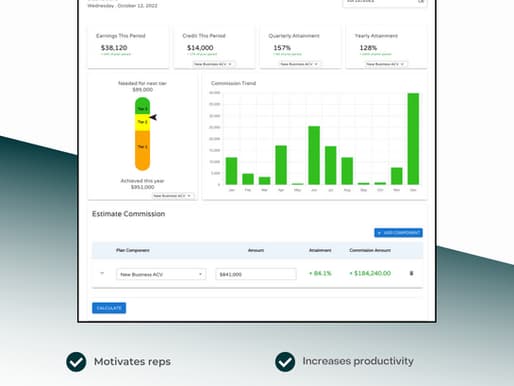Image resolution: width=514 pixels, height=386 pixels.
Task: Open Quarterly Attainment New Business ACV dropdown
Action: [x=300, y=64]
